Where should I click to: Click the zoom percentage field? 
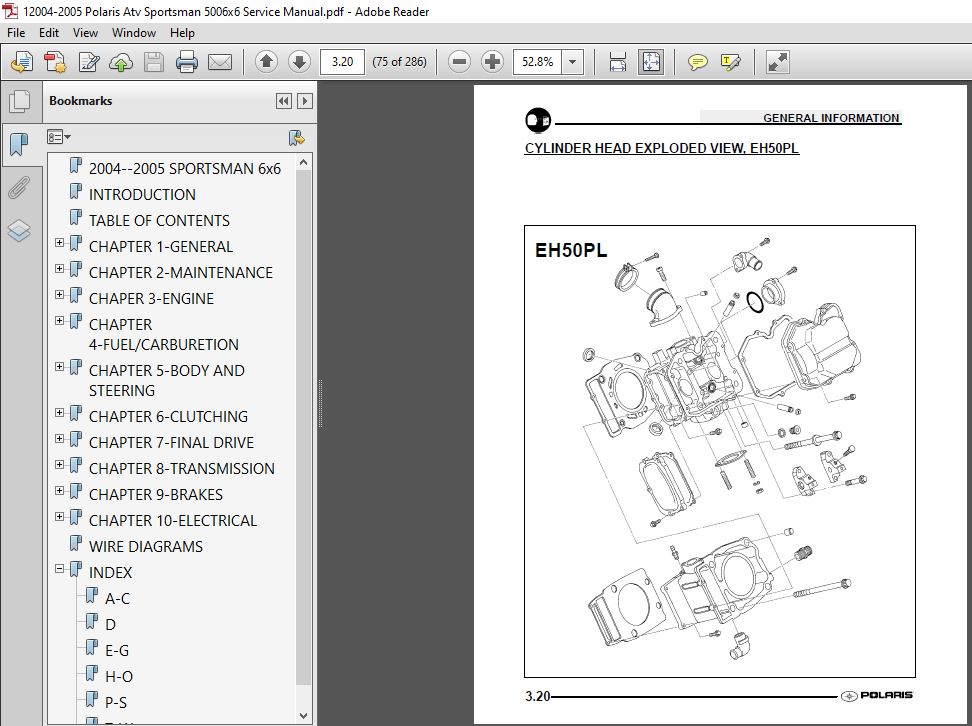(x=537, y=62)
